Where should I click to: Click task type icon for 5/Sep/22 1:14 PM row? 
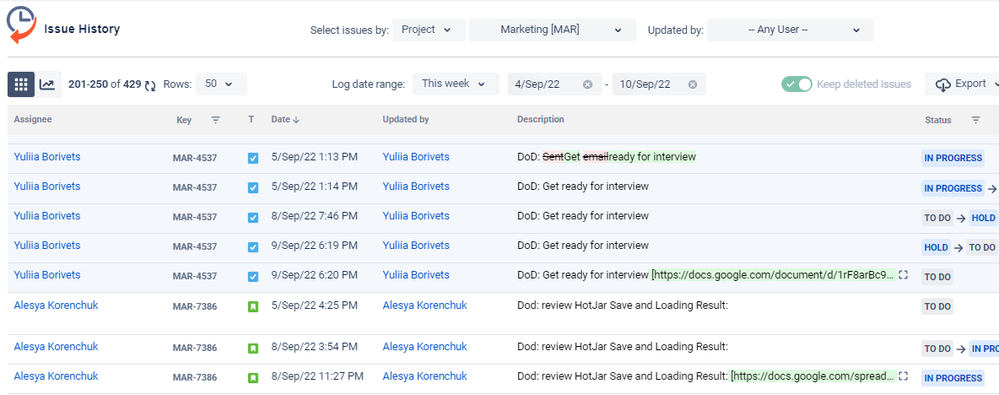(x=253, y=188)
